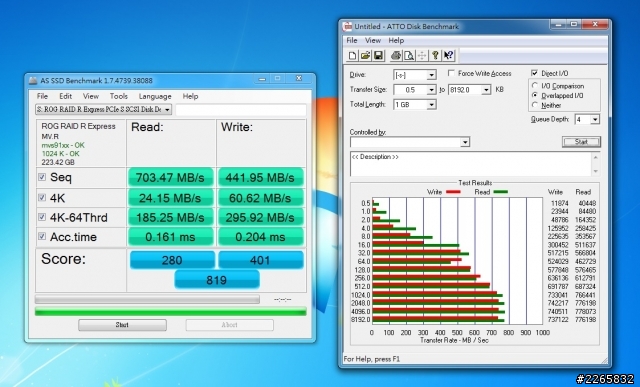
Task: Uncheck the Direct I/O checkbox
Action: (534, 73)
